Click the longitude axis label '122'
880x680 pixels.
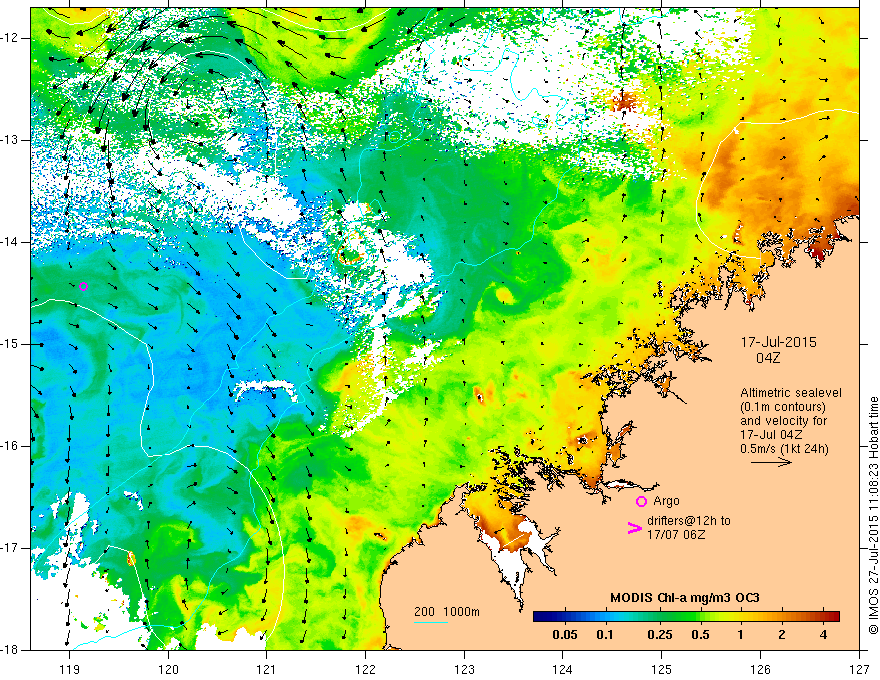(x=365, y=669)
